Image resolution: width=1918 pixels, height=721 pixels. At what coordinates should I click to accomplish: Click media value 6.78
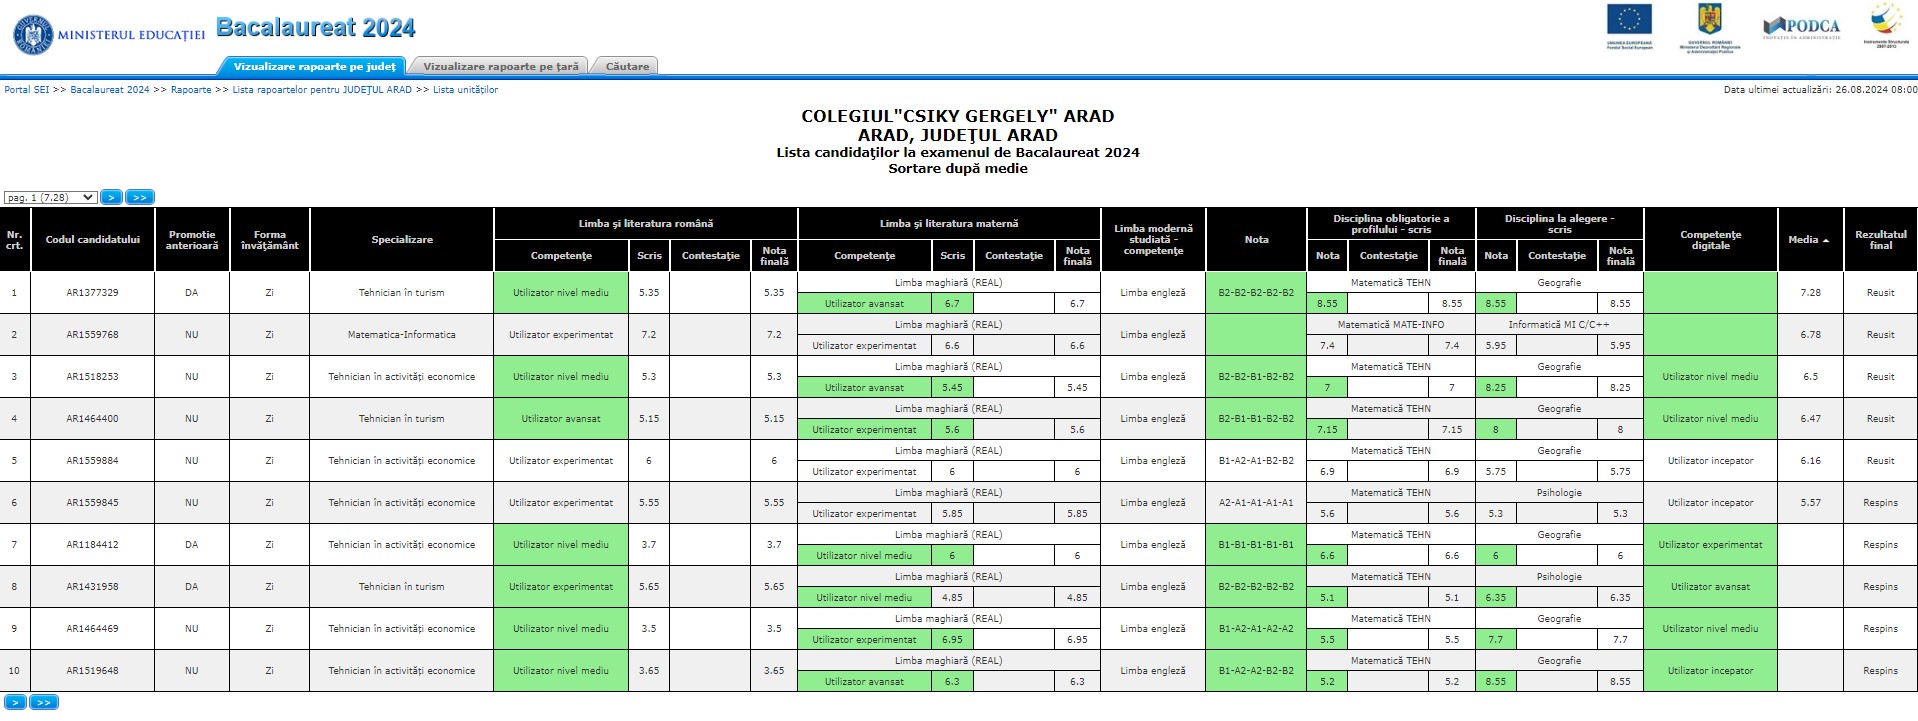coord(1810,335)
